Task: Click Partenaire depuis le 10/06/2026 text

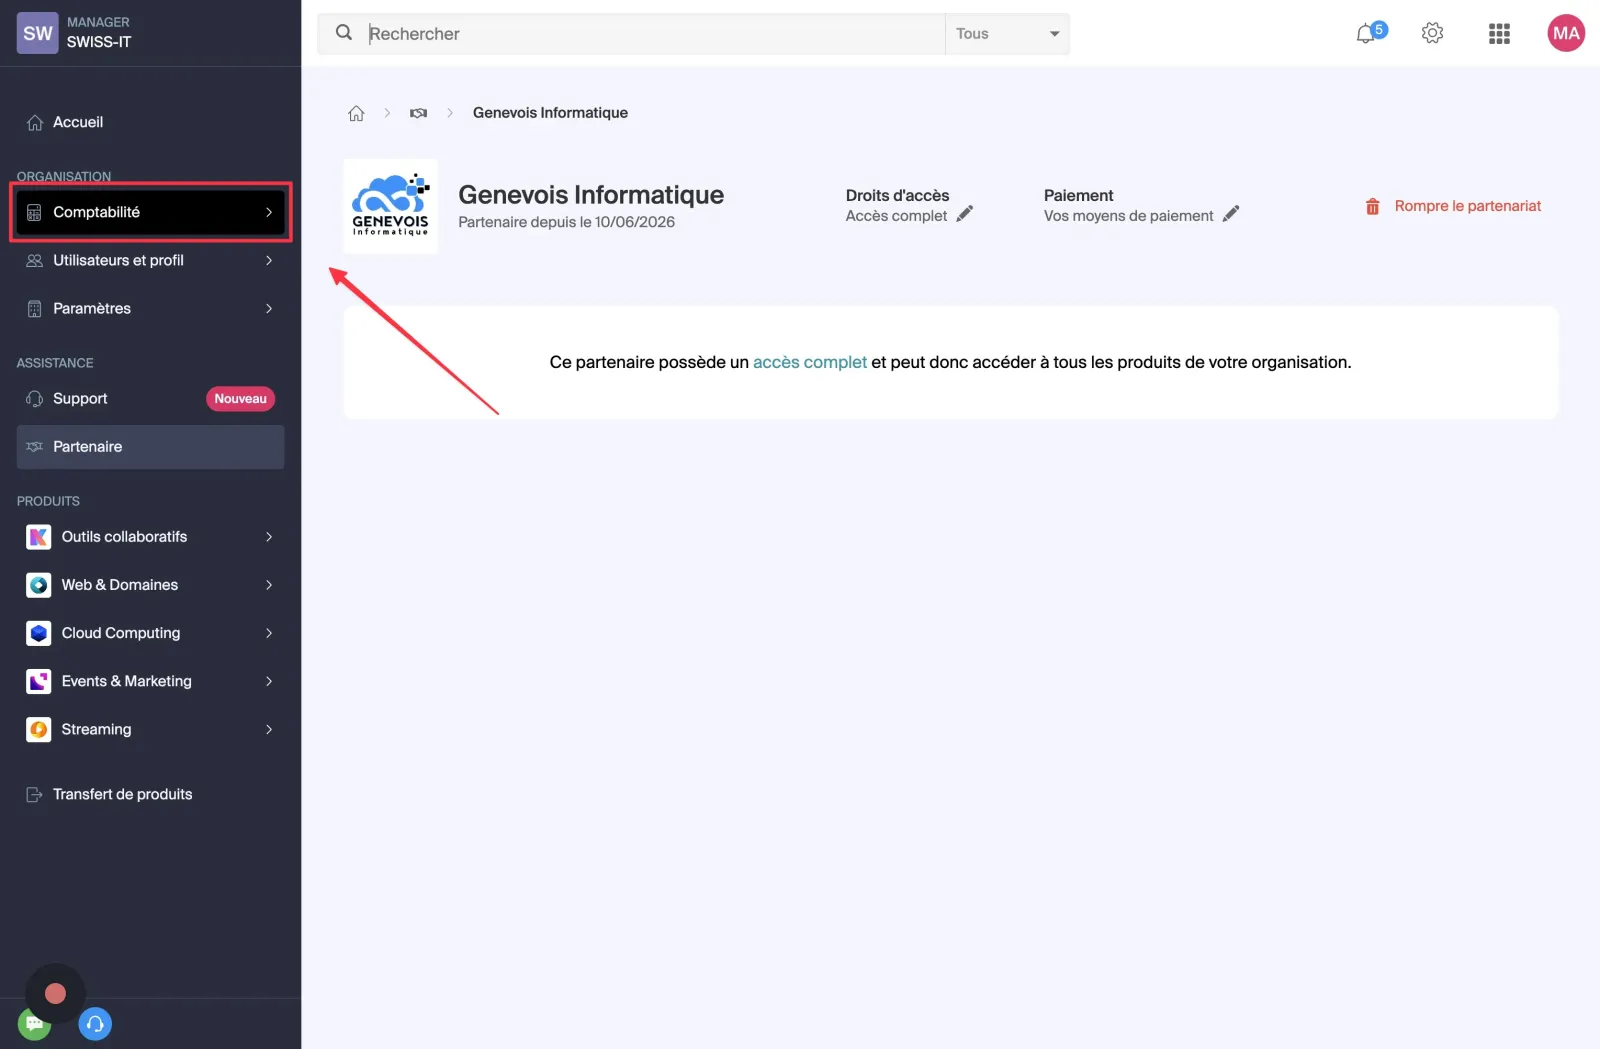Action: [566, 222]
